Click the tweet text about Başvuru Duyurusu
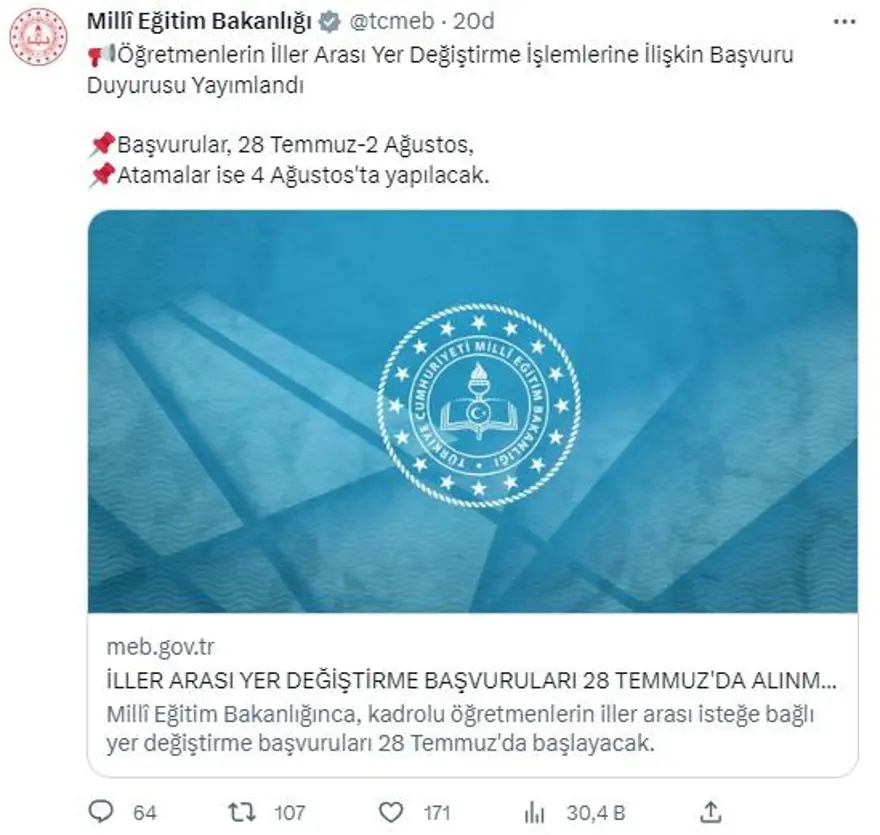The width and height of the screenshot is (880, 835). [x=441, y=70]
